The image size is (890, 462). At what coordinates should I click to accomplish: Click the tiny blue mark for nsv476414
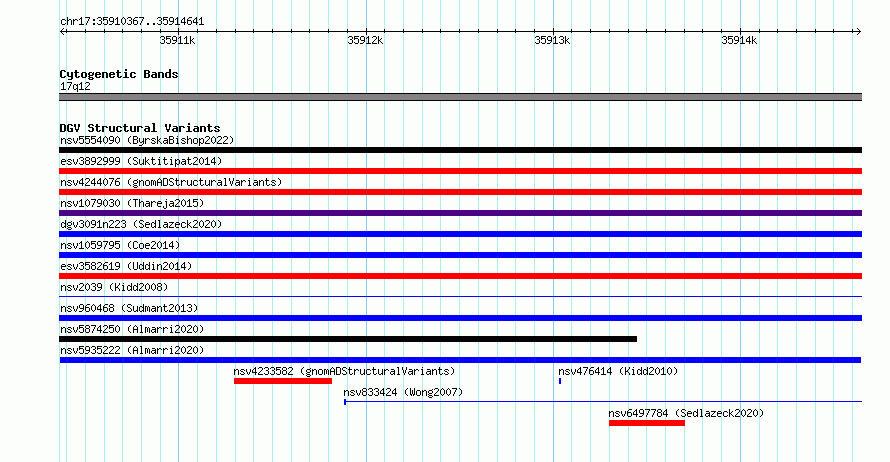[x=560, y=381]
